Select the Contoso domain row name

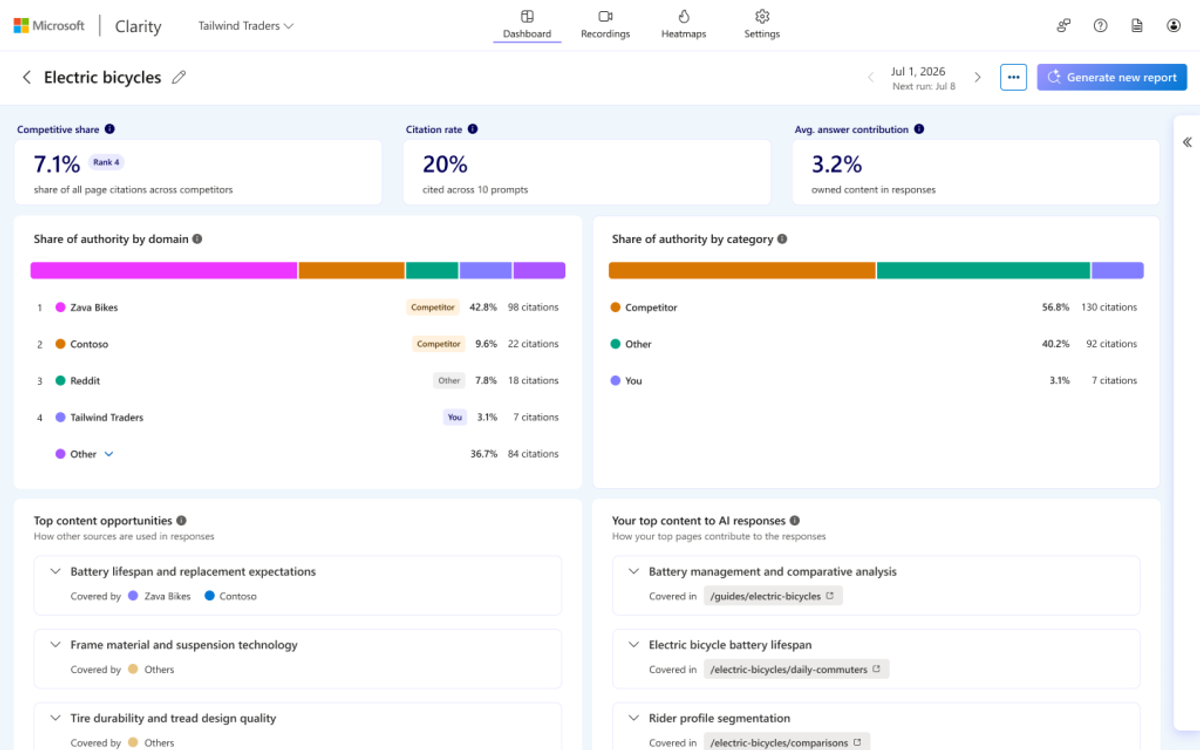(x=89, y=344)
